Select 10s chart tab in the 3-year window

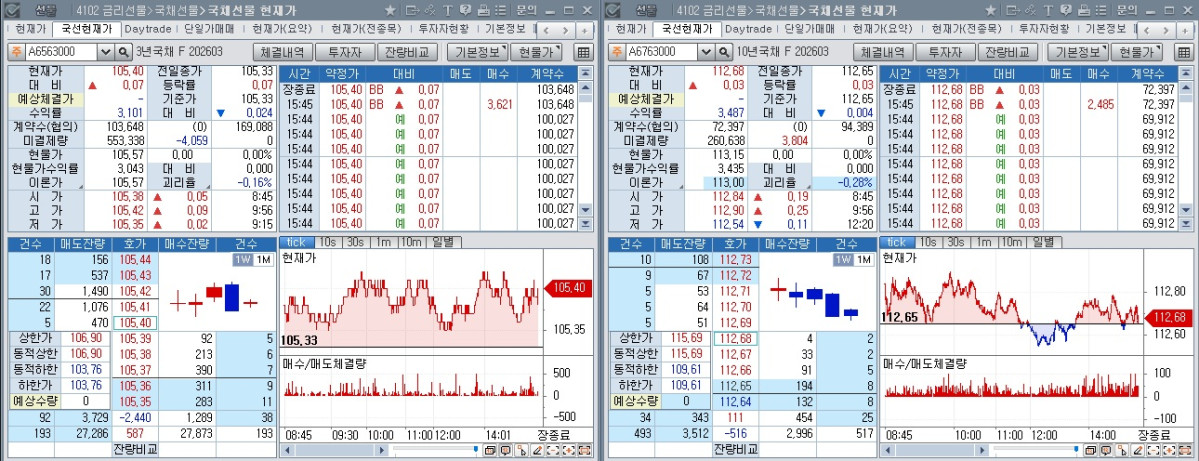coord(327,242)
